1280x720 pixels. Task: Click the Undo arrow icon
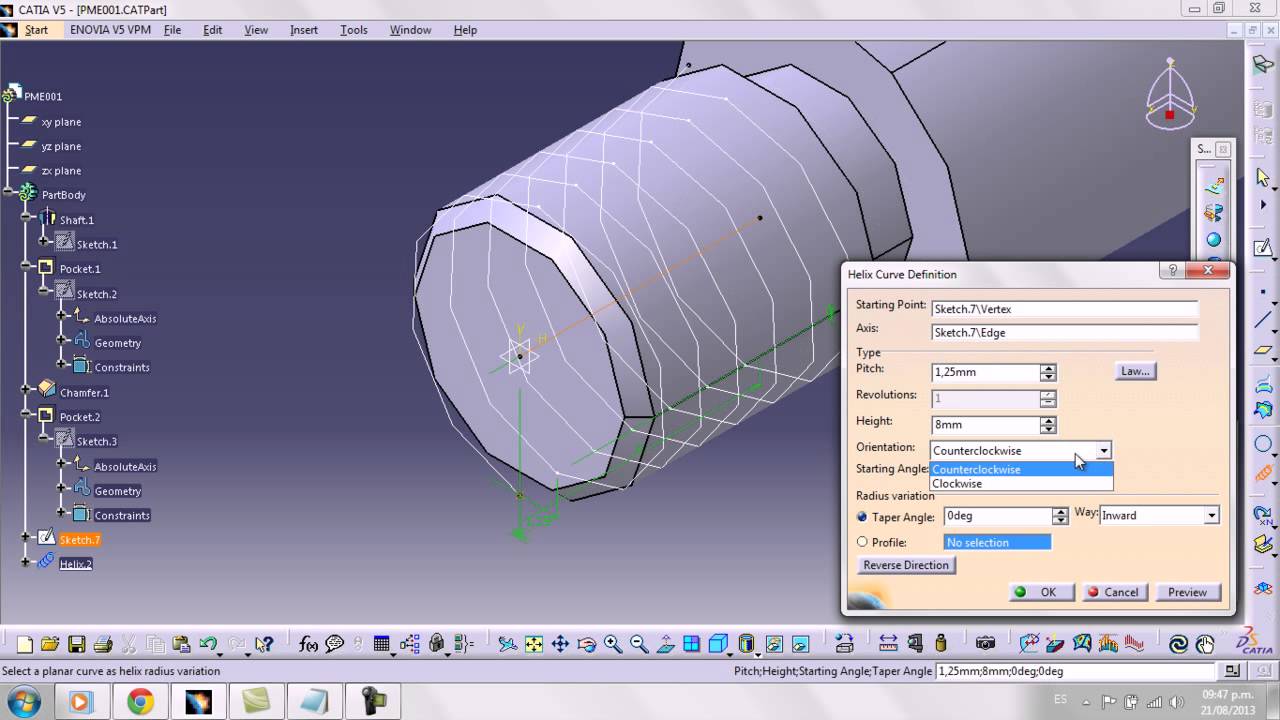tap(208, 643)
